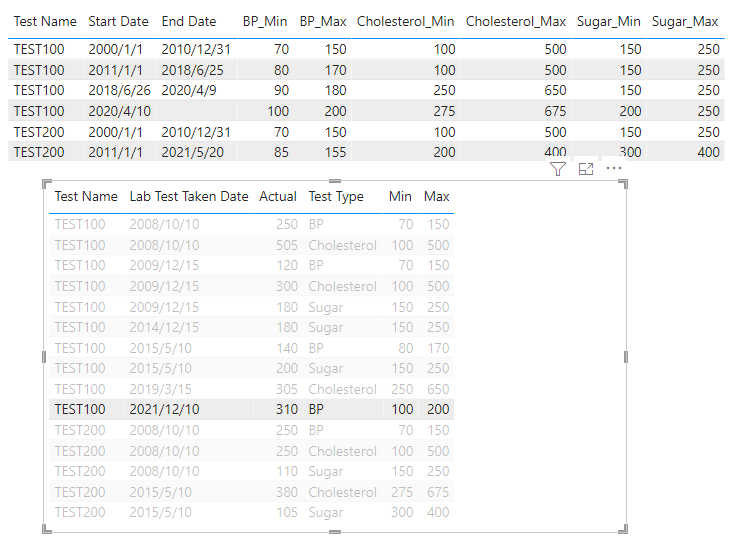The height and width of the screenshot is (559, 744).
Task: Sort by Test Name in upper table
Action: pos(45,21)
